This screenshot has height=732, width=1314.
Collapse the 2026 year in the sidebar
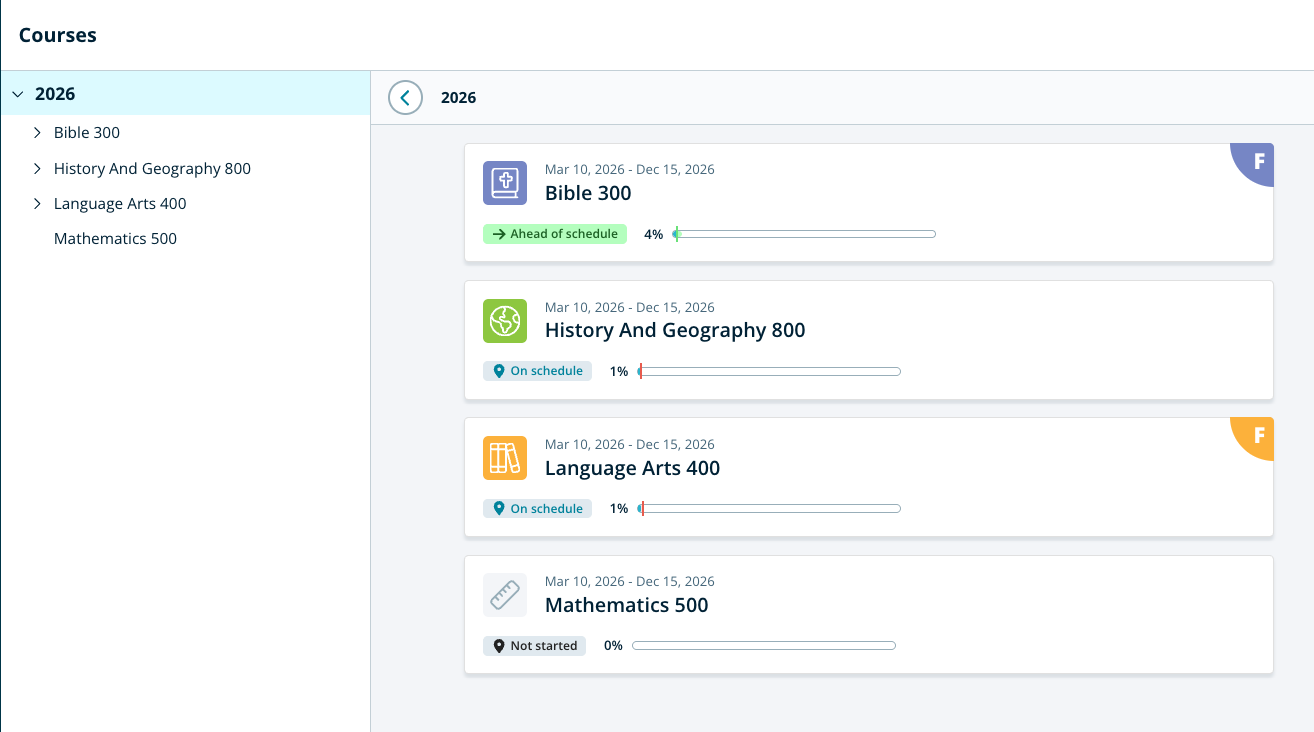pos(17,93)
